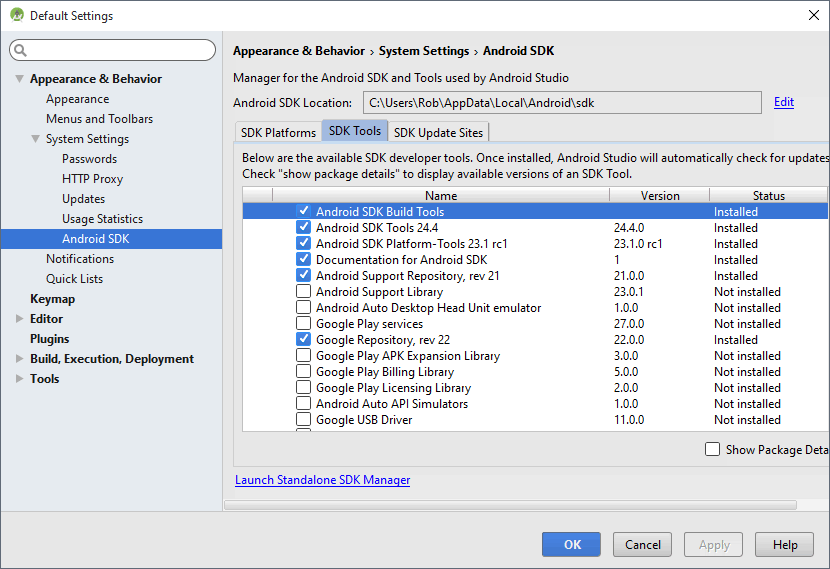
Task: Uncheck Android SDK Platform-Tools 23.1 rc1
Action: point(303,243)
